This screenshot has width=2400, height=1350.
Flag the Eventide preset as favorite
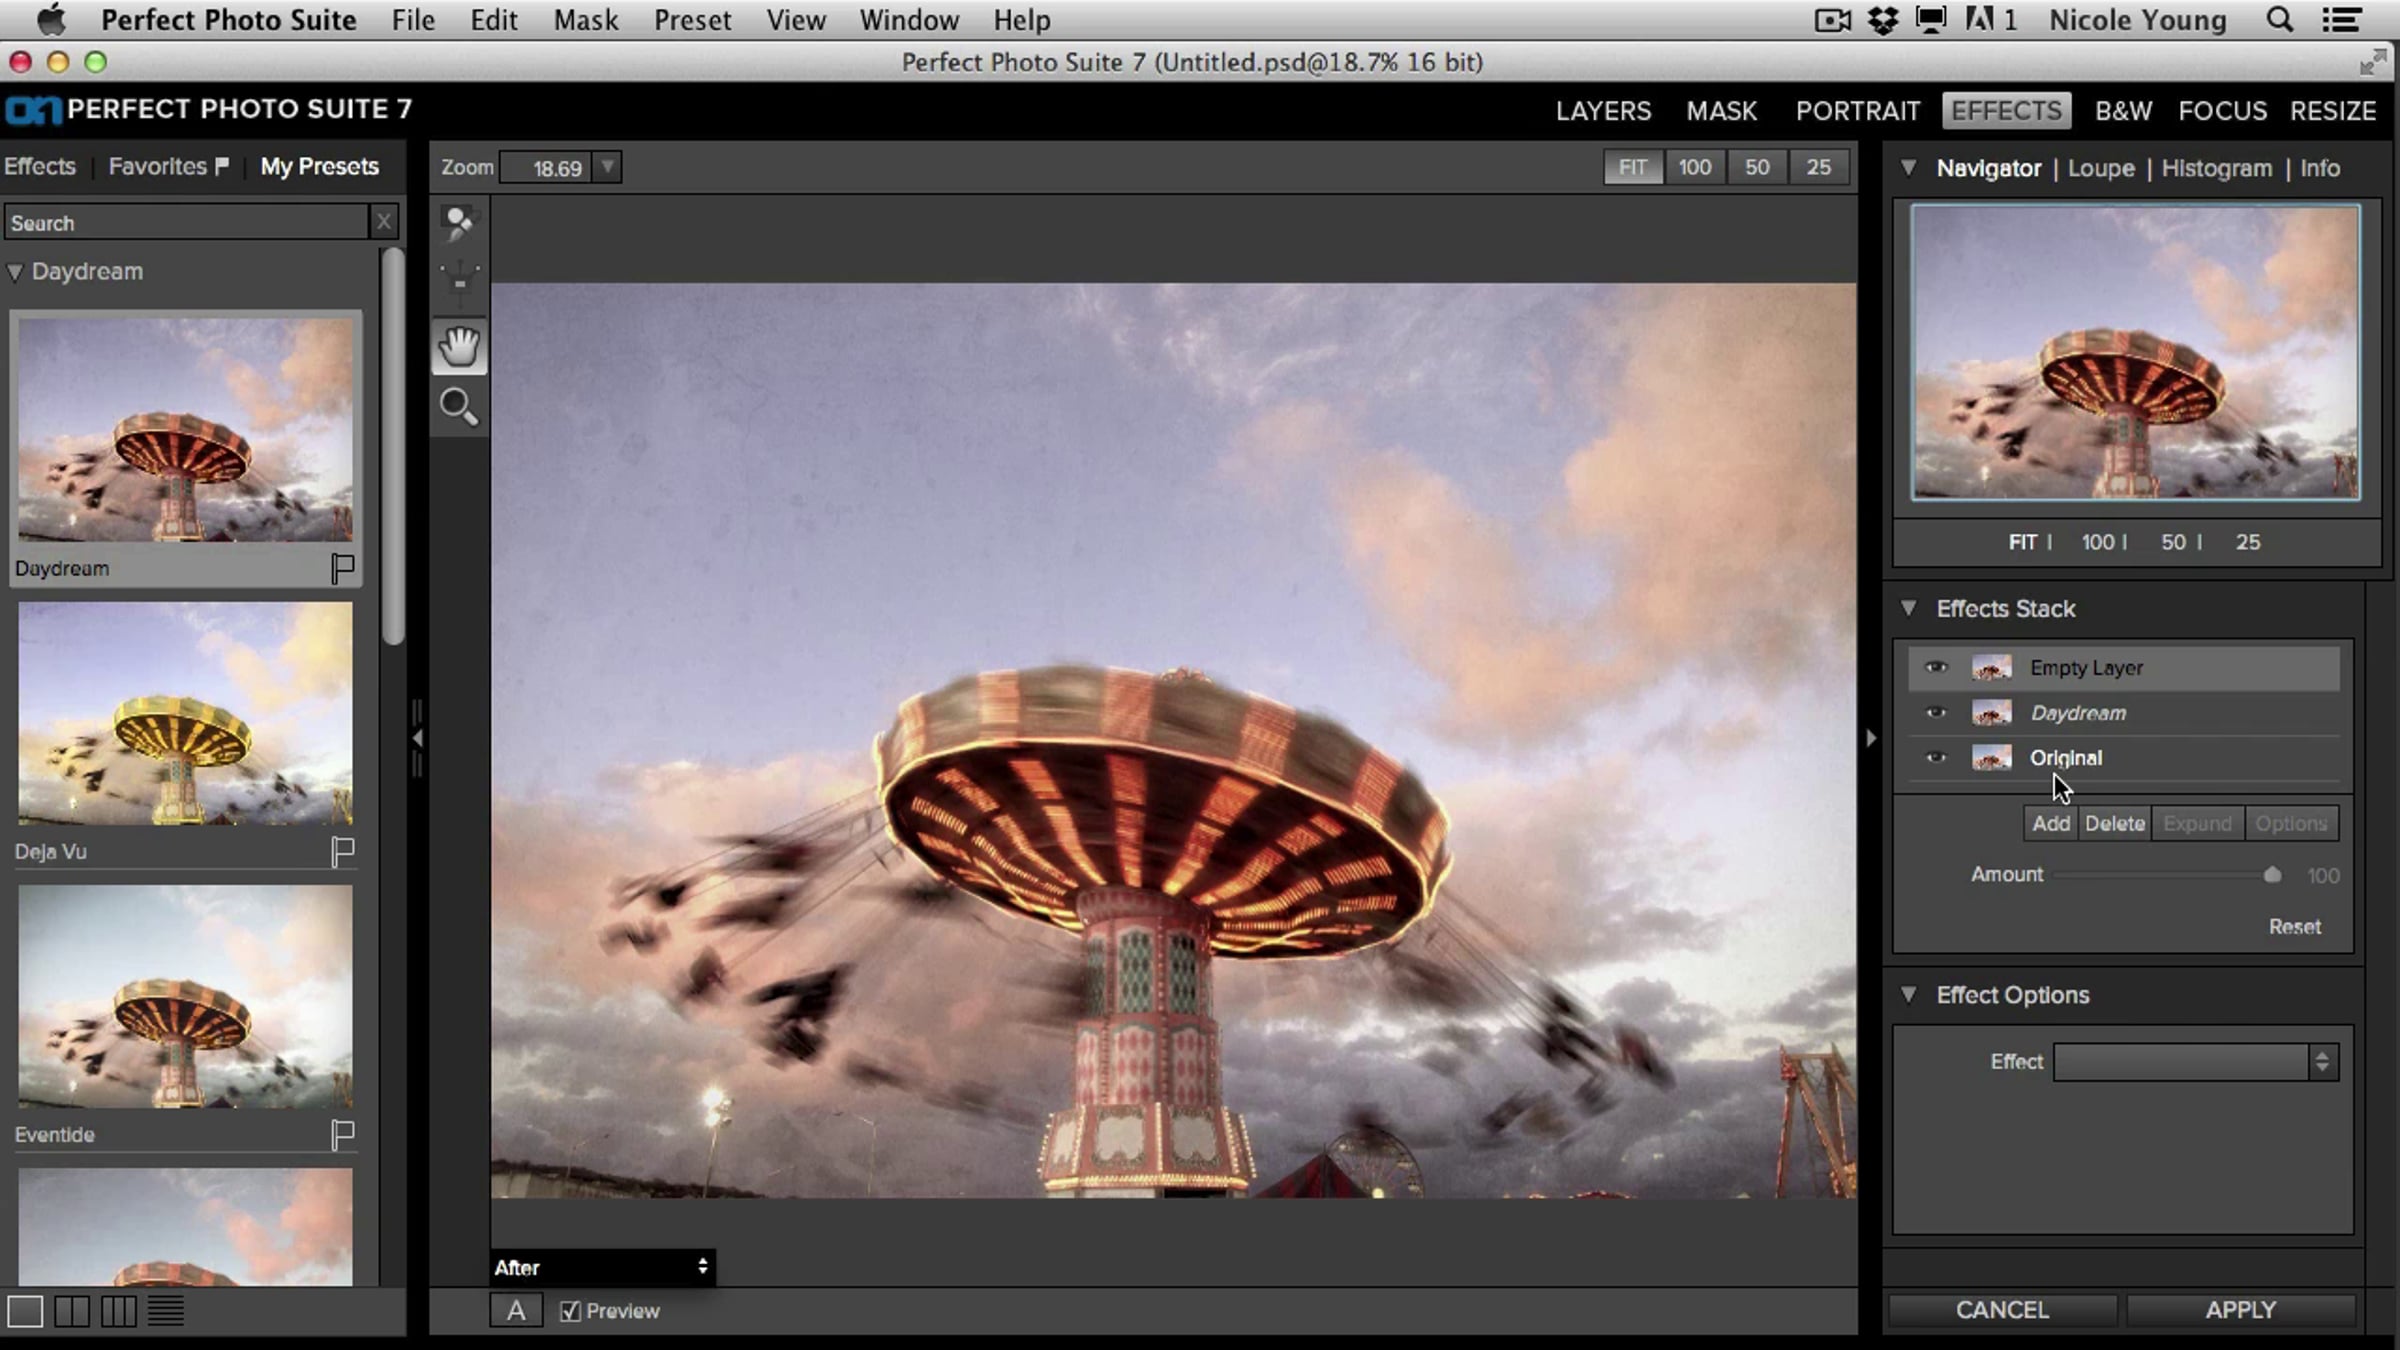tap(342, 1135)
